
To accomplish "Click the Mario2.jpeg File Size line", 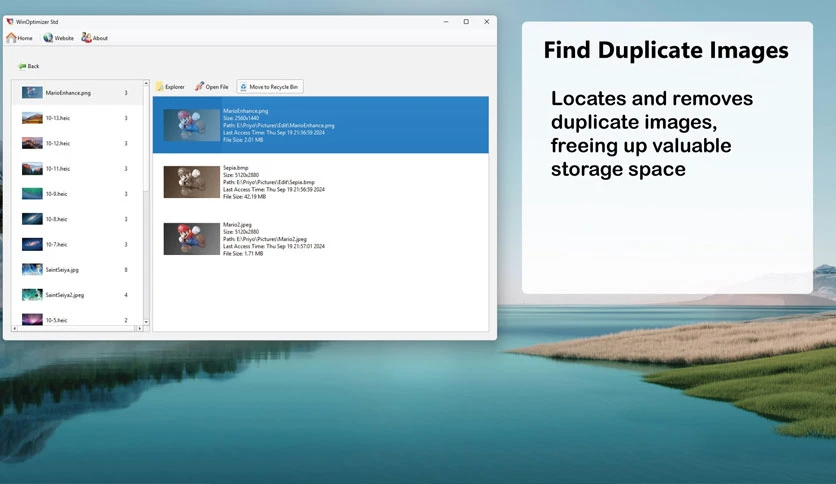I will point(243,254).
